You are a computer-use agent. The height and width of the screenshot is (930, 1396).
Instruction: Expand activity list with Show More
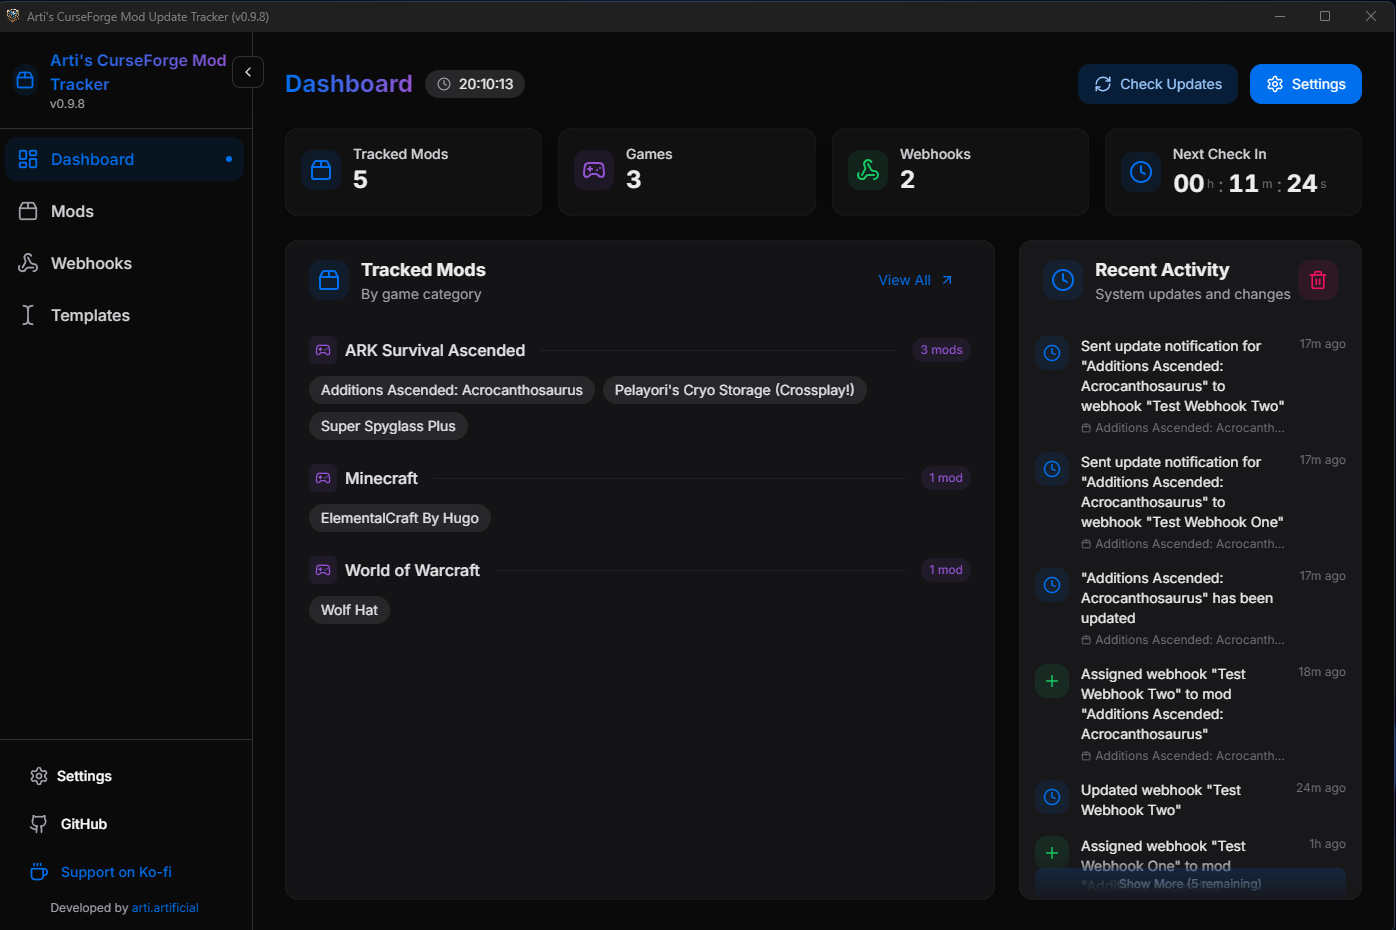[1190, 884]
